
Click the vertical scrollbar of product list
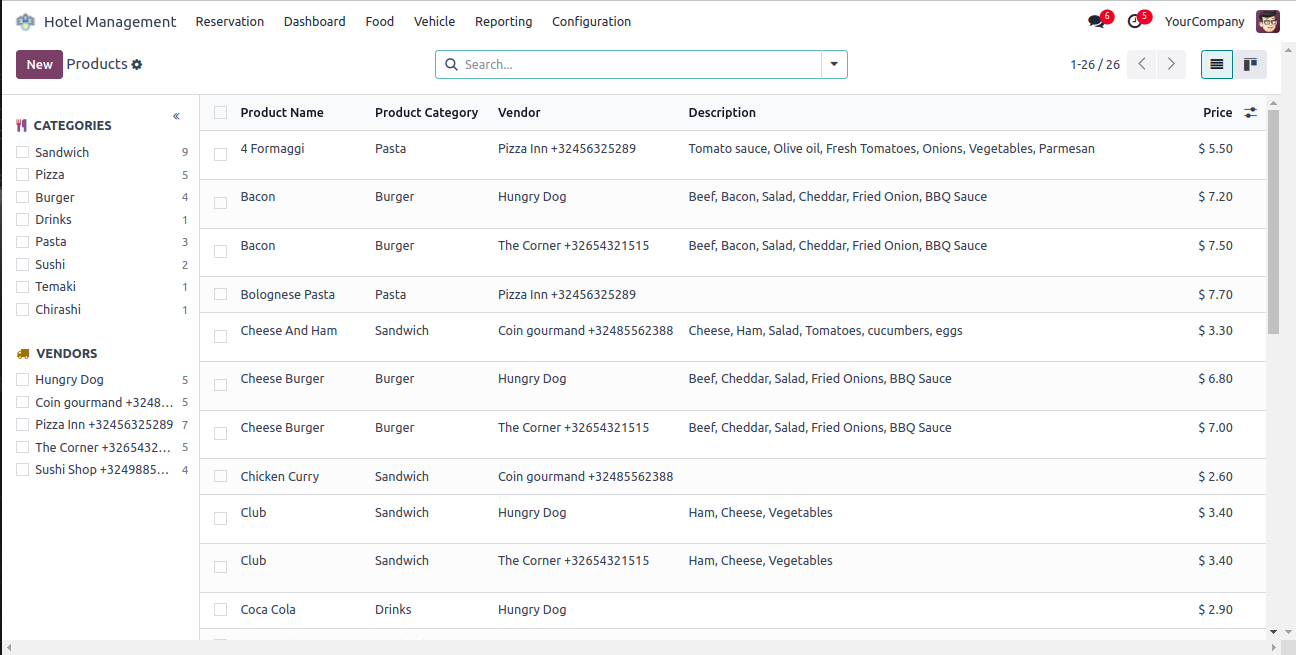[1273, 220]
